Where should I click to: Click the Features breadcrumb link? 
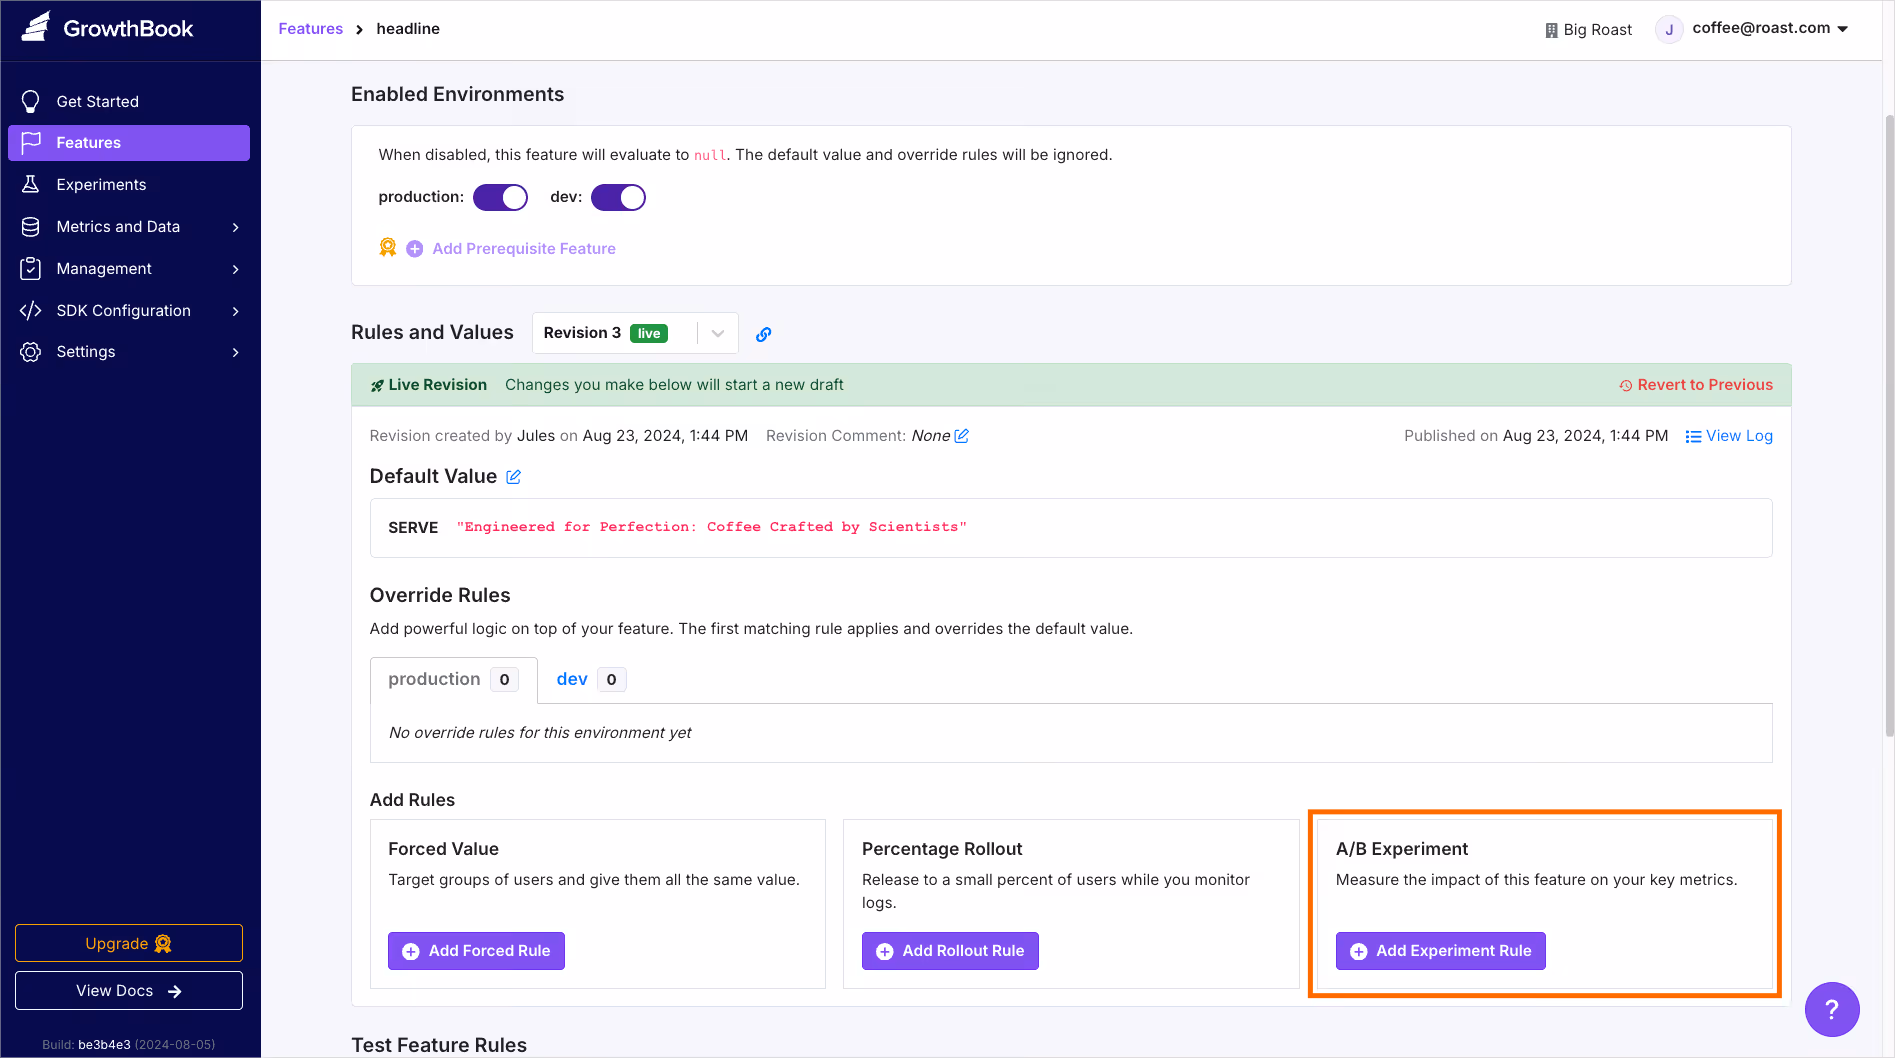point(310,28)
